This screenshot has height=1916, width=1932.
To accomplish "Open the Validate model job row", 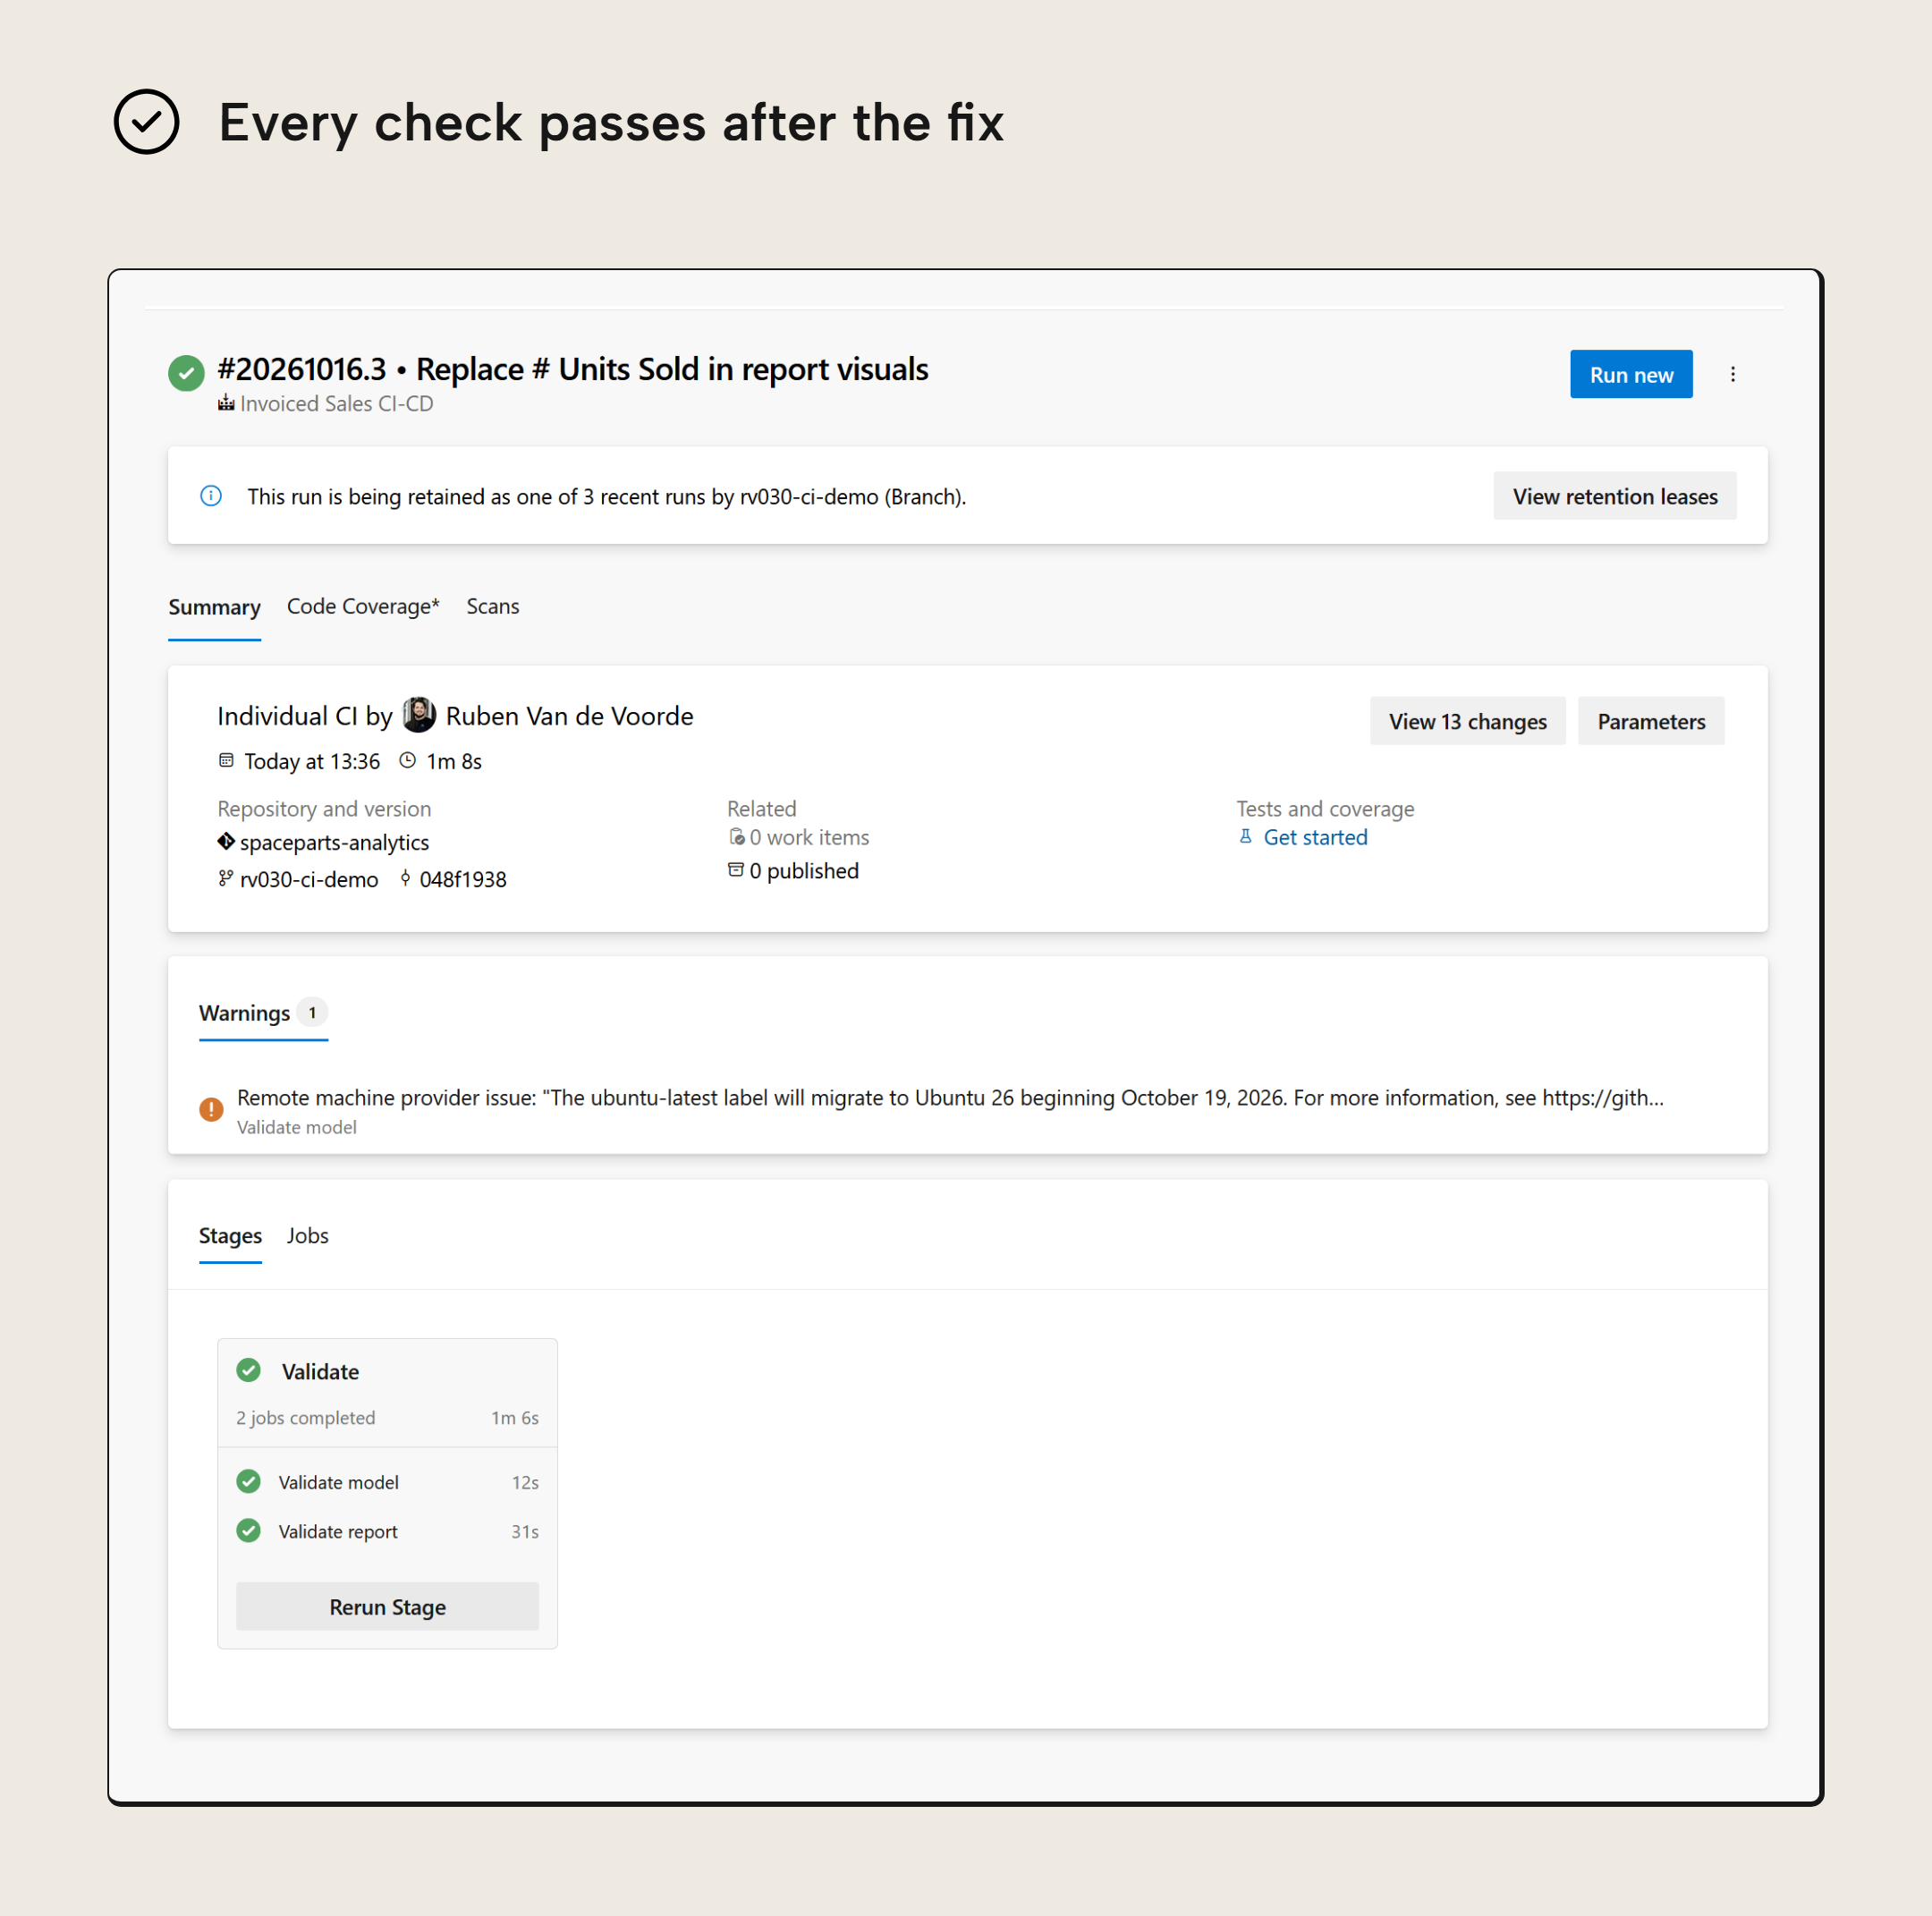I will tap(387, 1482).
